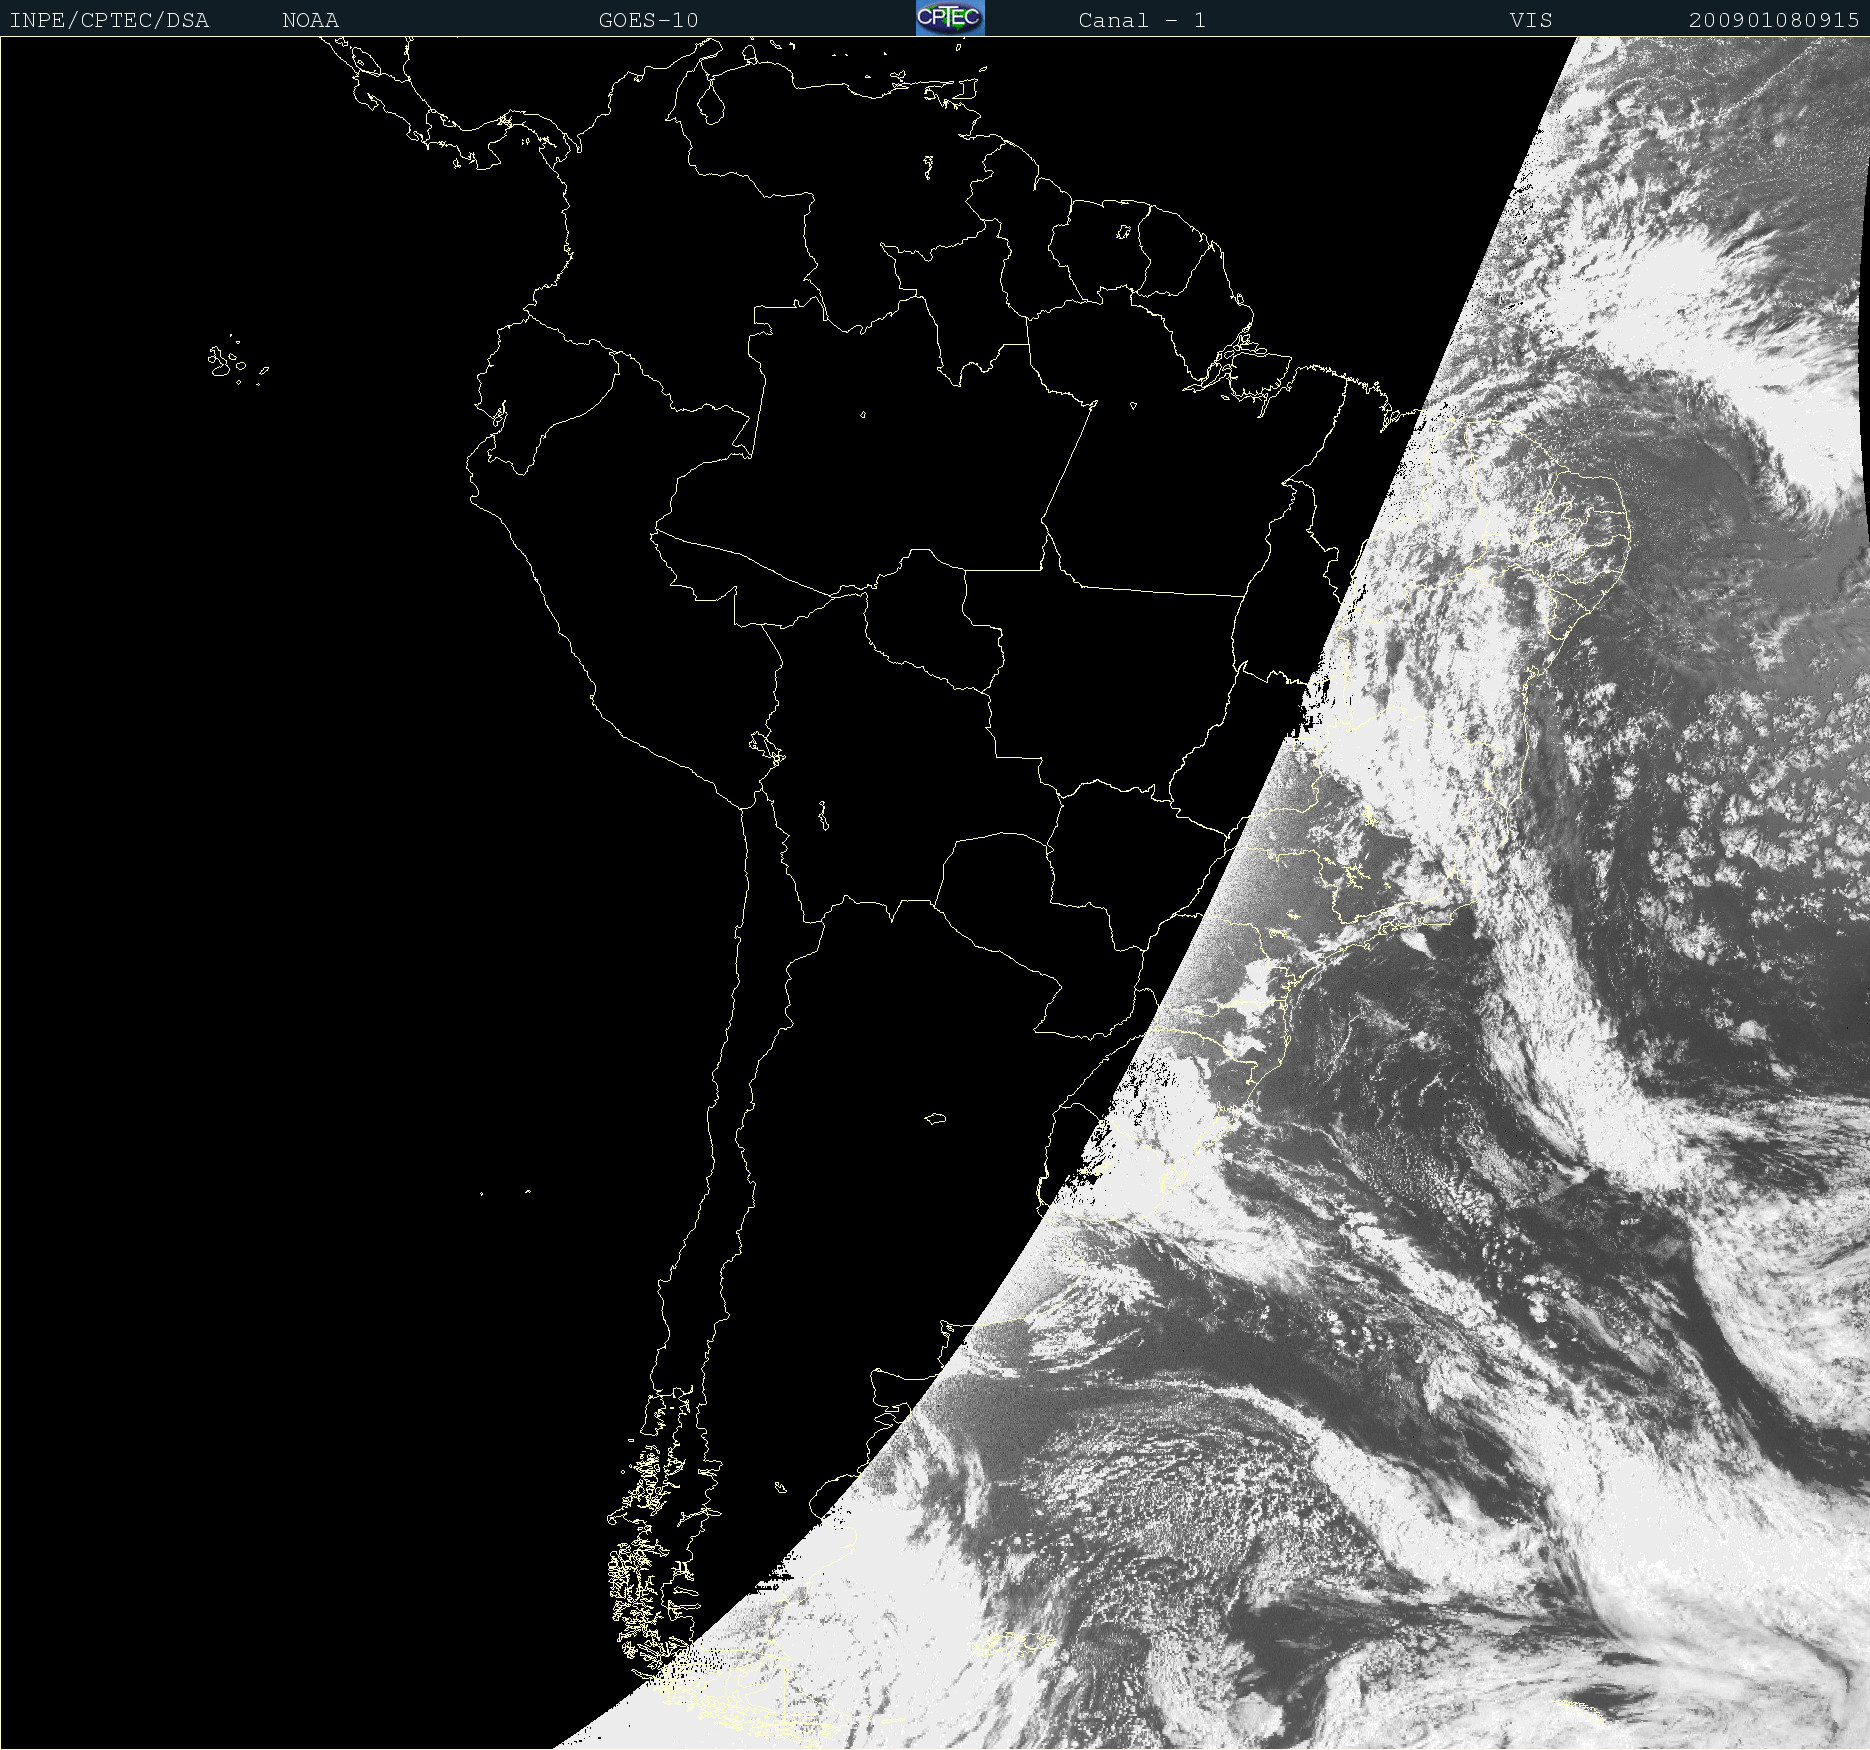The height and width of the screenshot is (1750, 1870).
Task: Click the NOAA label in header
Action: click(310, 21)
